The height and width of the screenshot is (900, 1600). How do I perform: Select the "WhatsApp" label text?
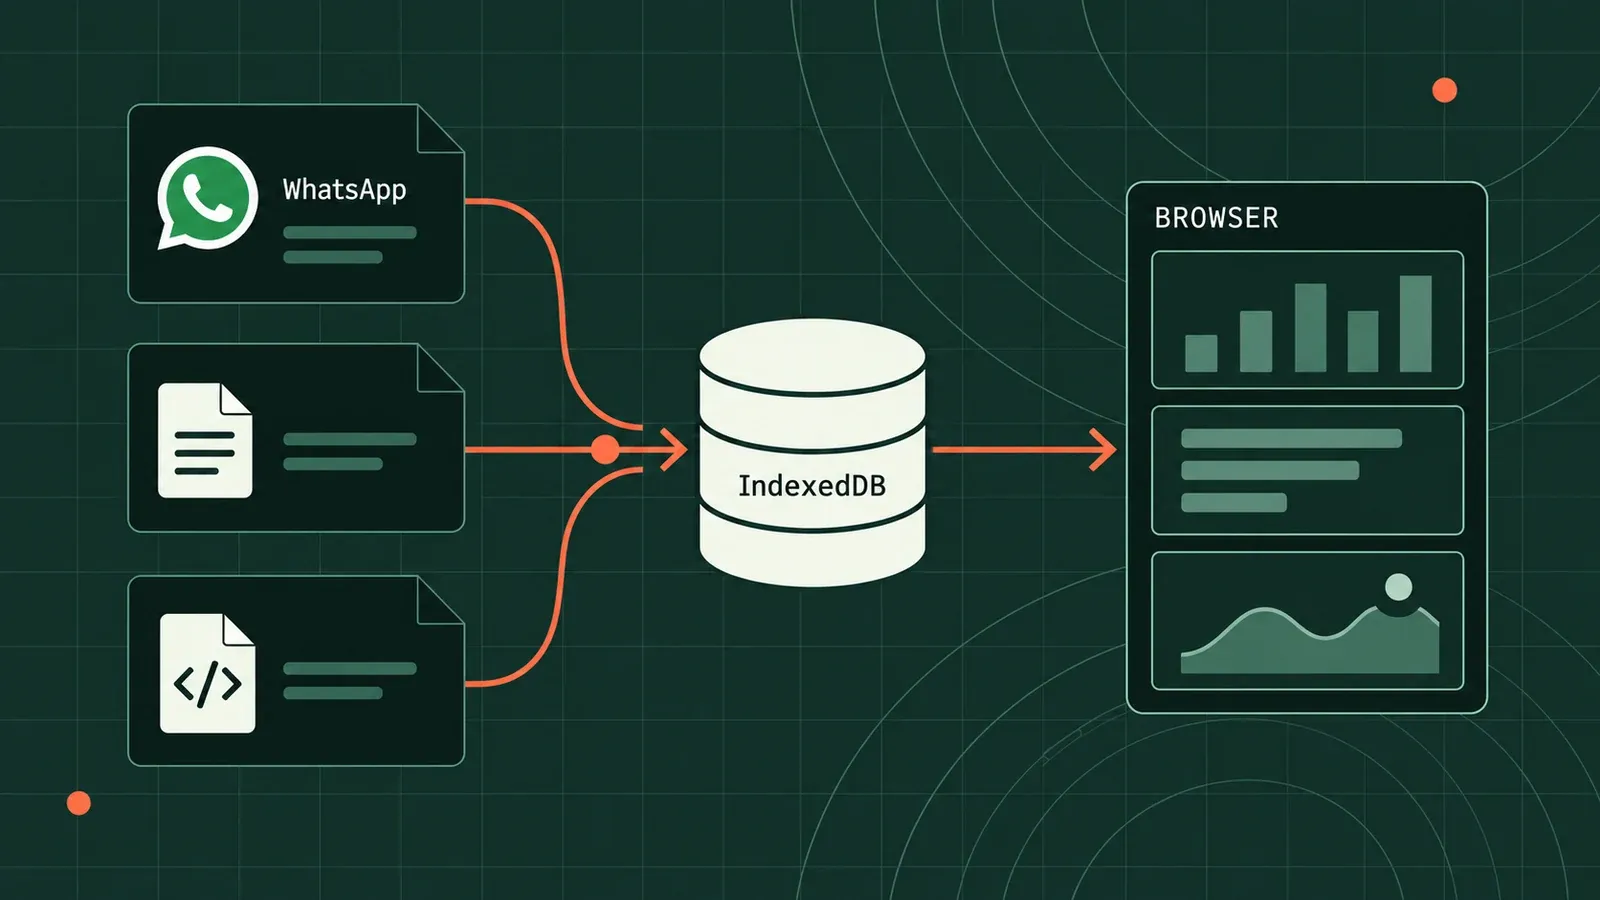pos(344,189)
